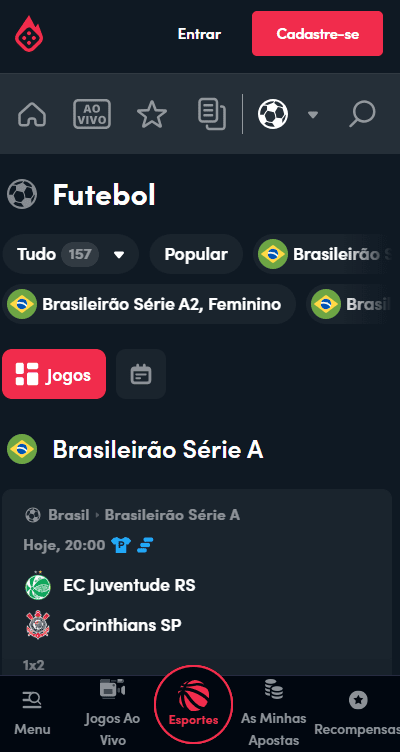This screenshot has height=752, width=400.
Task: Go to the home icon
Action: coord(32,114)
